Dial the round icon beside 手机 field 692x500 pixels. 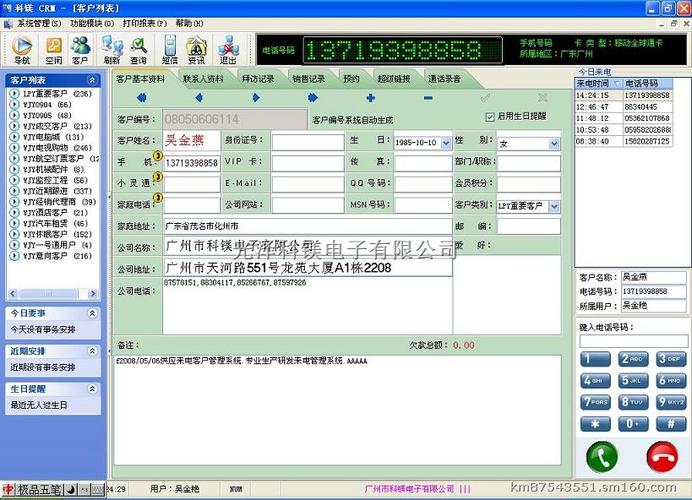click(158, 155)
